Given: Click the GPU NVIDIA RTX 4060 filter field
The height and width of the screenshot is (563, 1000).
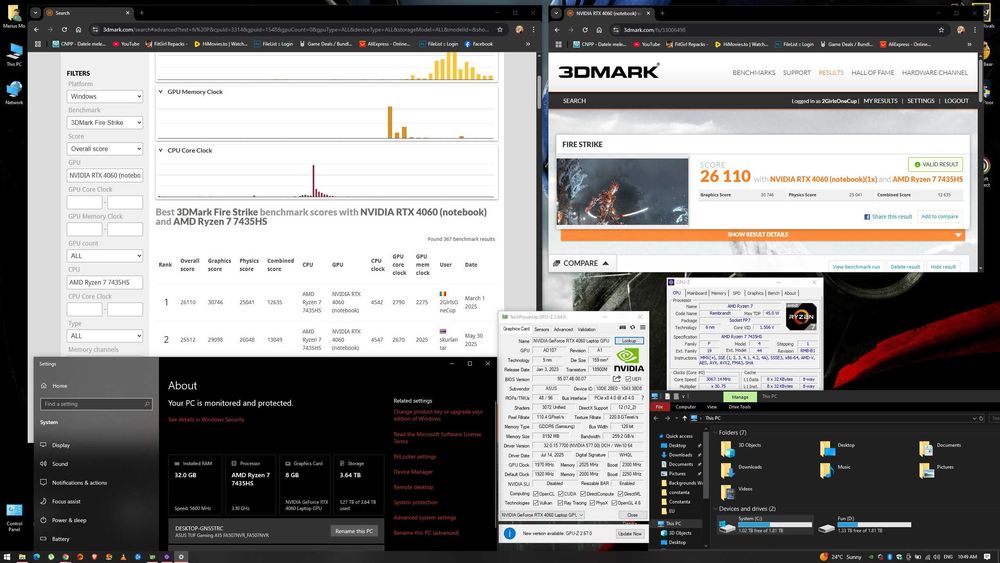Looking at the screenshot, I should [x=105, y=175].
